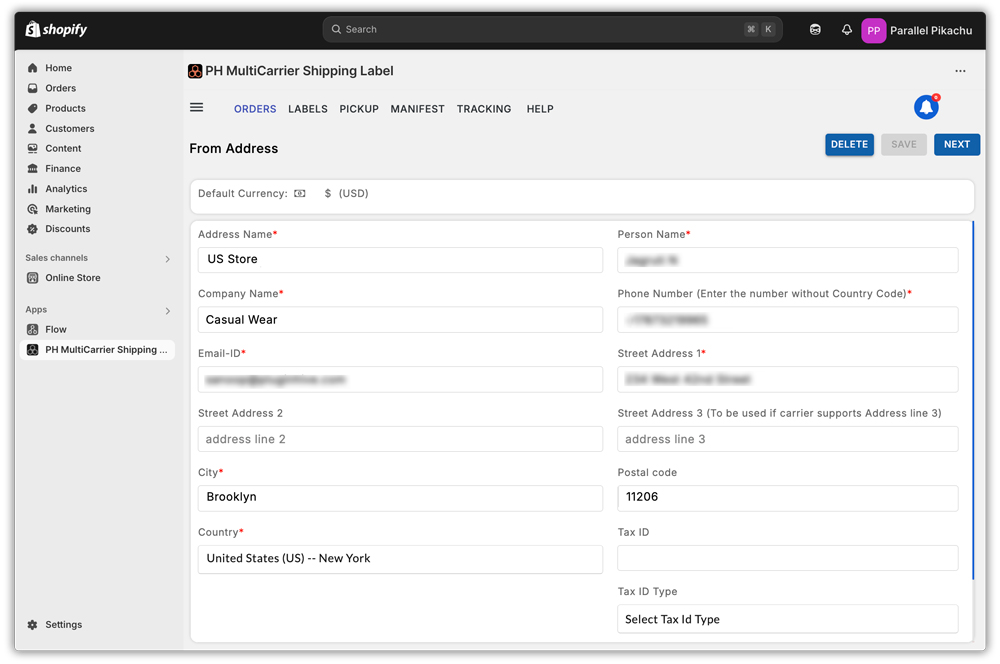Click the Flow app icon
Viewport: 1000px width, 664px height.
click(x=33, y=329)
